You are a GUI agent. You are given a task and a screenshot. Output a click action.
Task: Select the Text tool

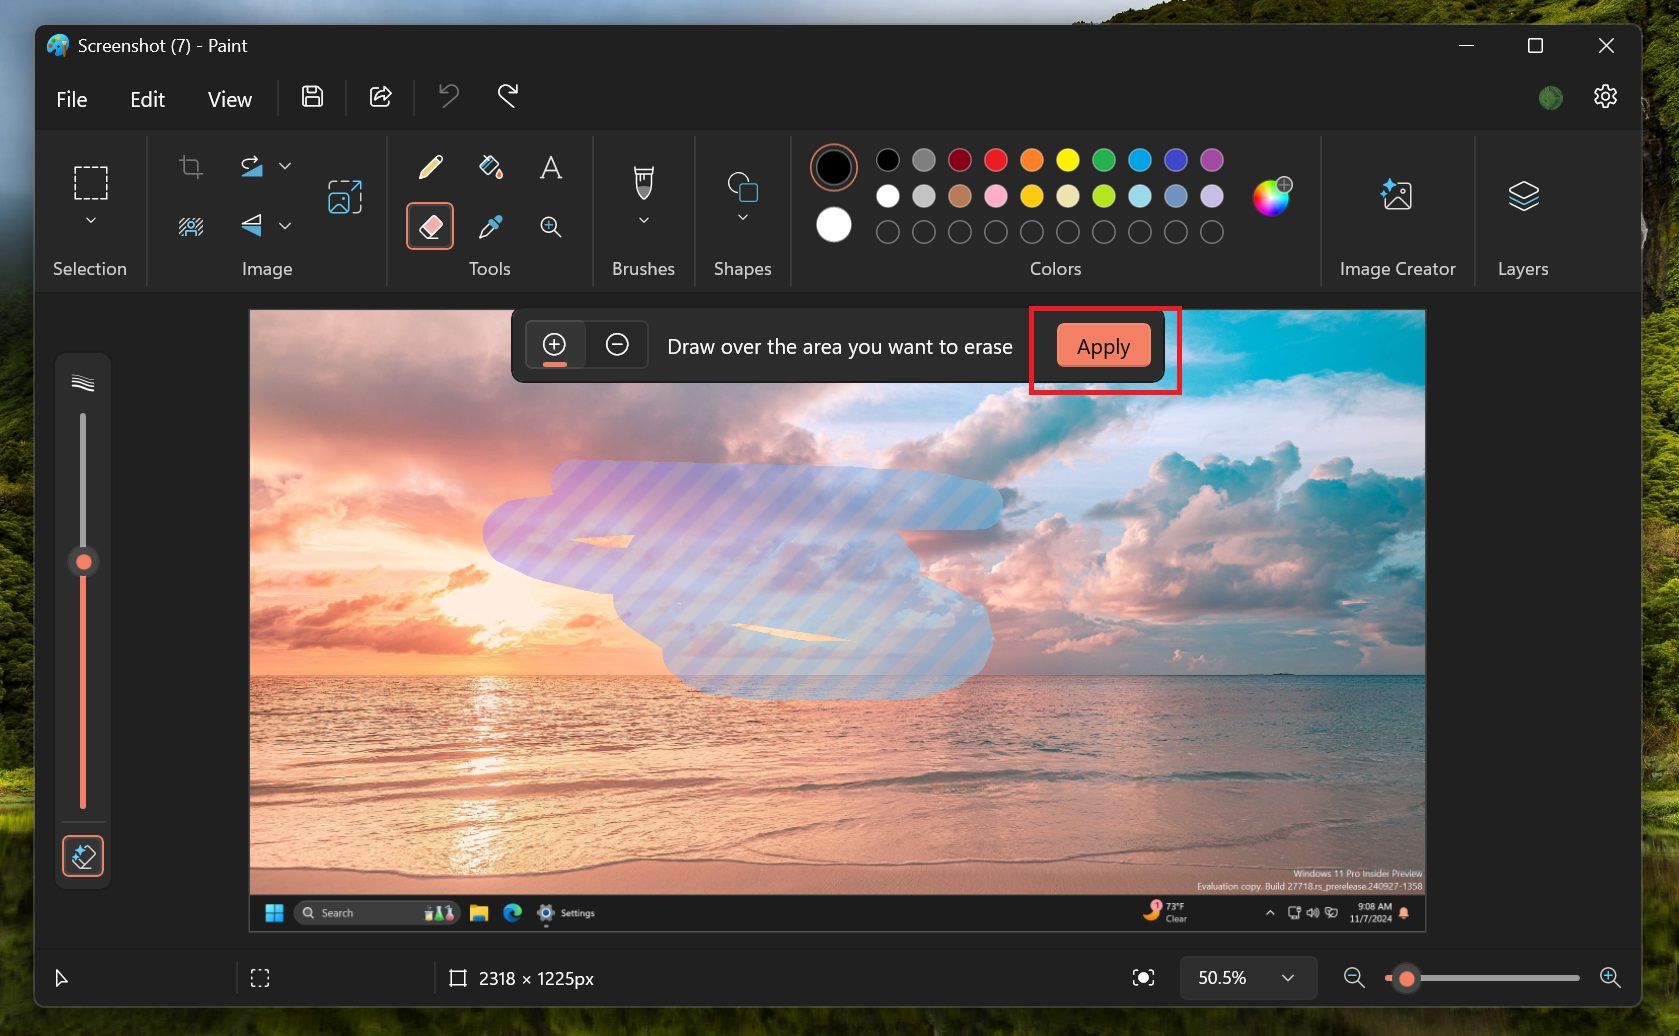[x=550, y=167]
